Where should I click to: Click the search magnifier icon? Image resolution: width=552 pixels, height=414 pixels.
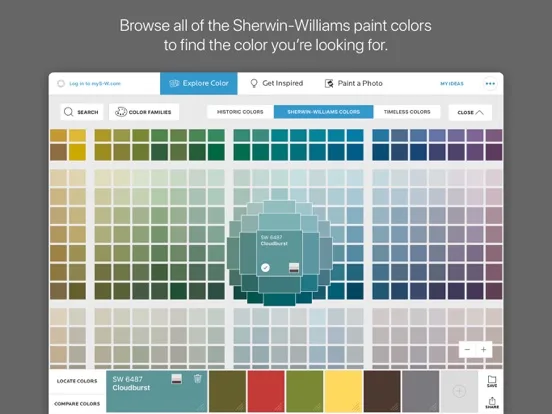pos(69,112)
